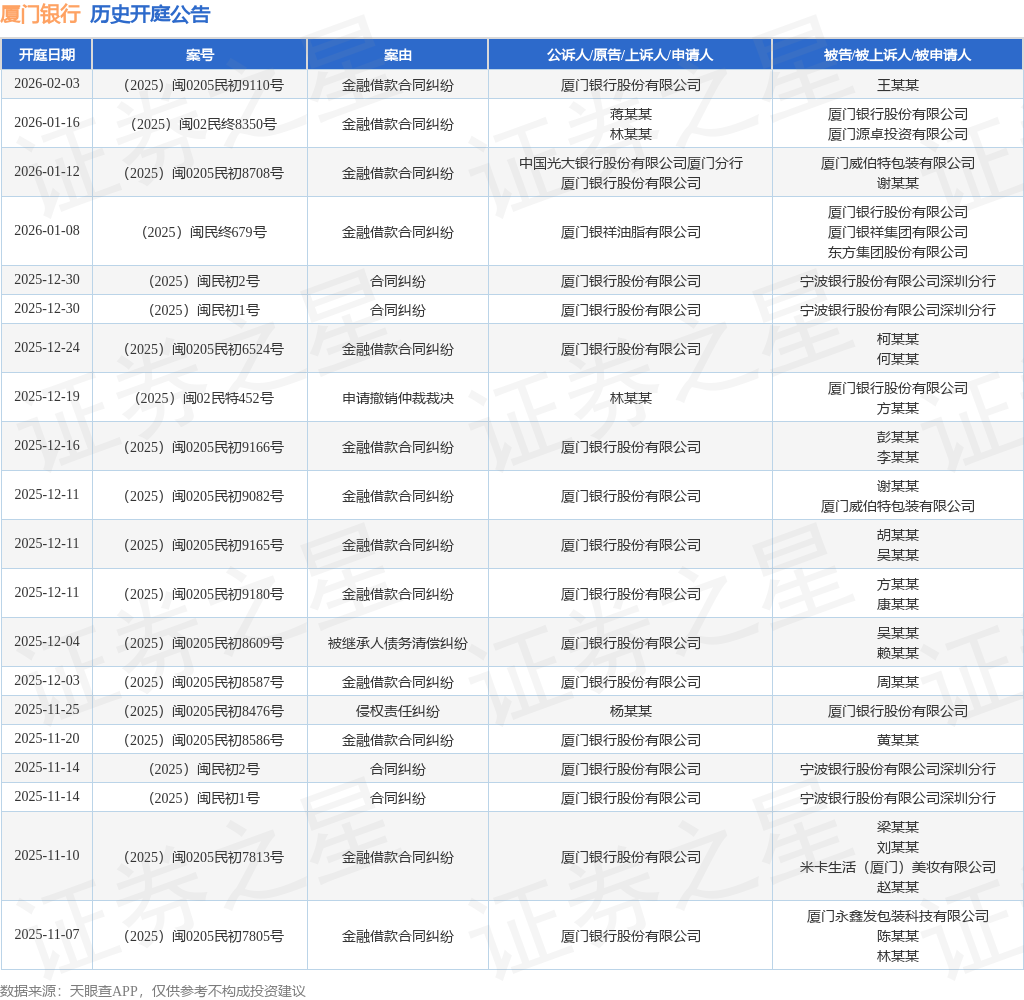Click the 开庭日期 column header
1024x1000 pixels.
coord(46,55)
